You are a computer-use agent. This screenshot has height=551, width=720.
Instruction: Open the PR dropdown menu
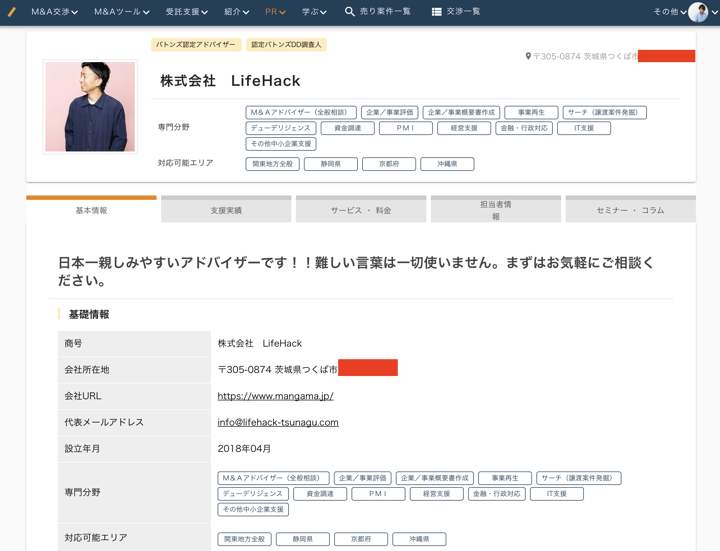[x=275, y=12]
